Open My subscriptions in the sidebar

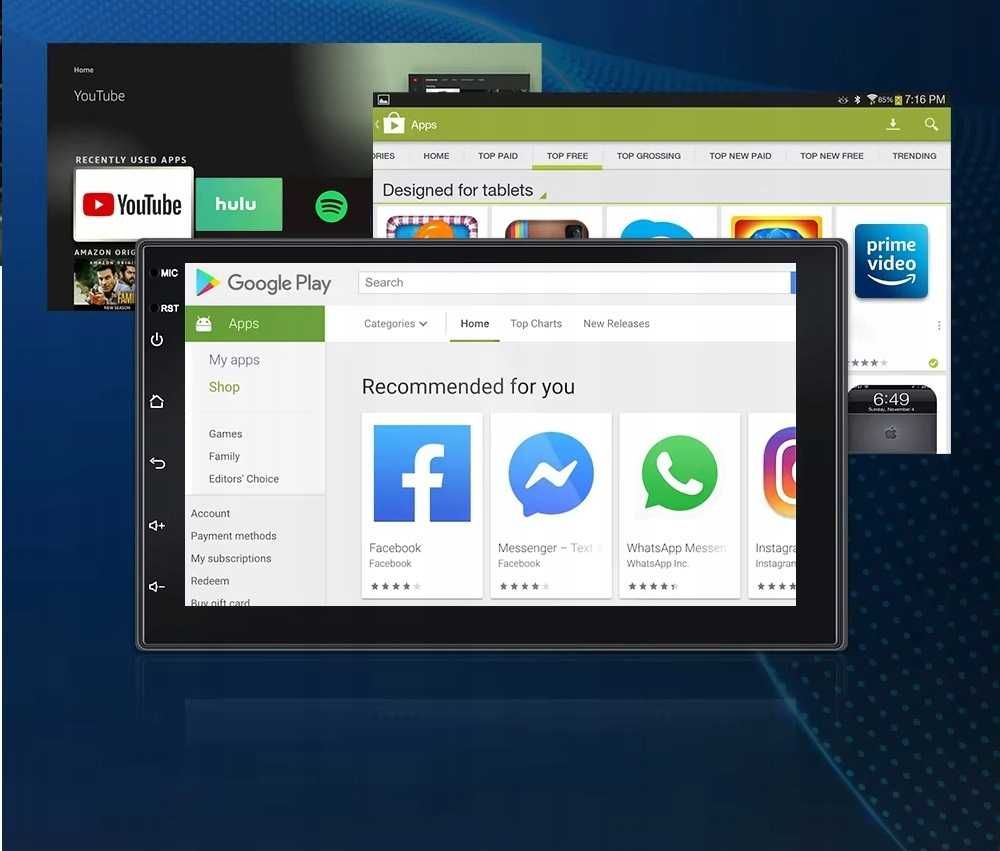(x=231, y=558)
